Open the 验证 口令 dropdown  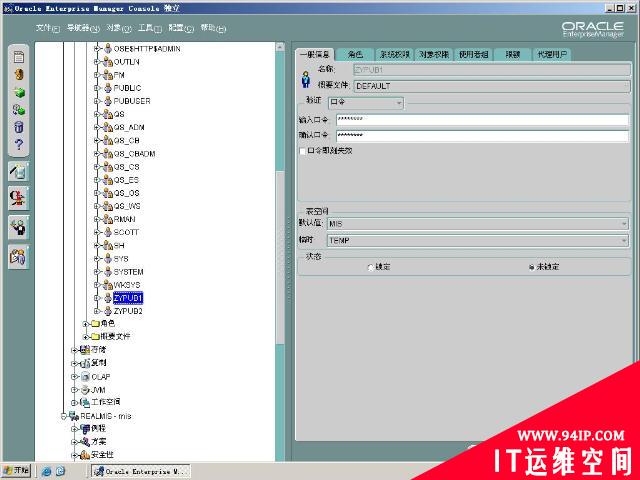(366, 102)
